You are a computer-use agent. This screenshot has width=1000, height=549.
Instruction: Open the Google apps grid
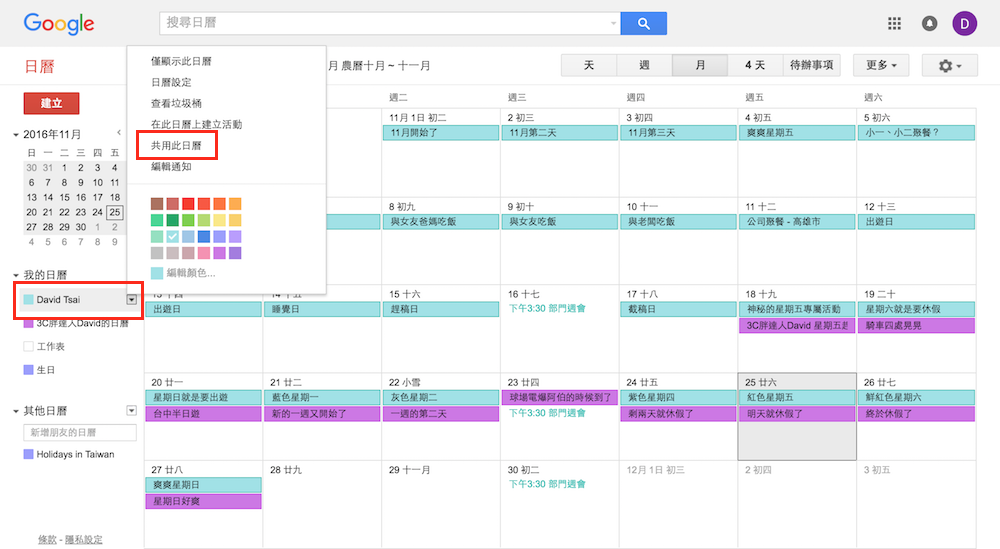pyautogui.click(x=894, y=23)
